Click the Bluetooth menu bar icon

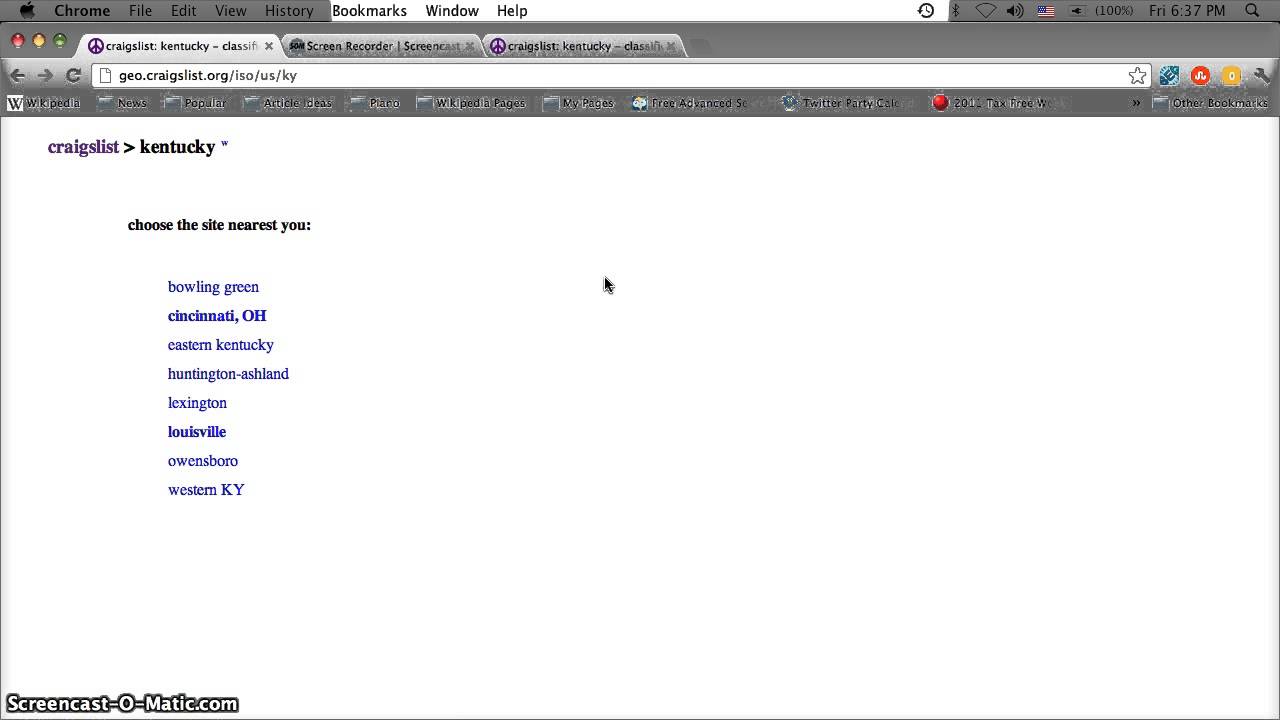pos(956,11)
